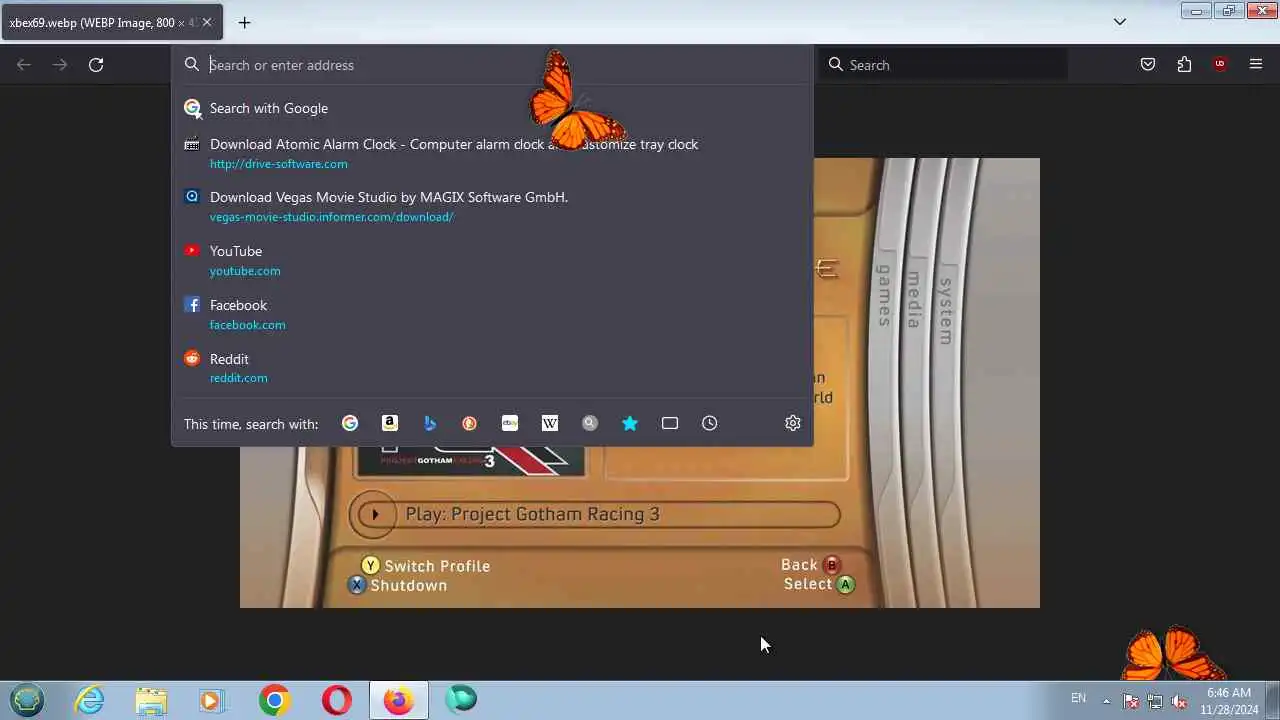Select the gray magnifier search engine icon
The width and height of the screenshot is (1280, 720).
click(x=590, y=423)
